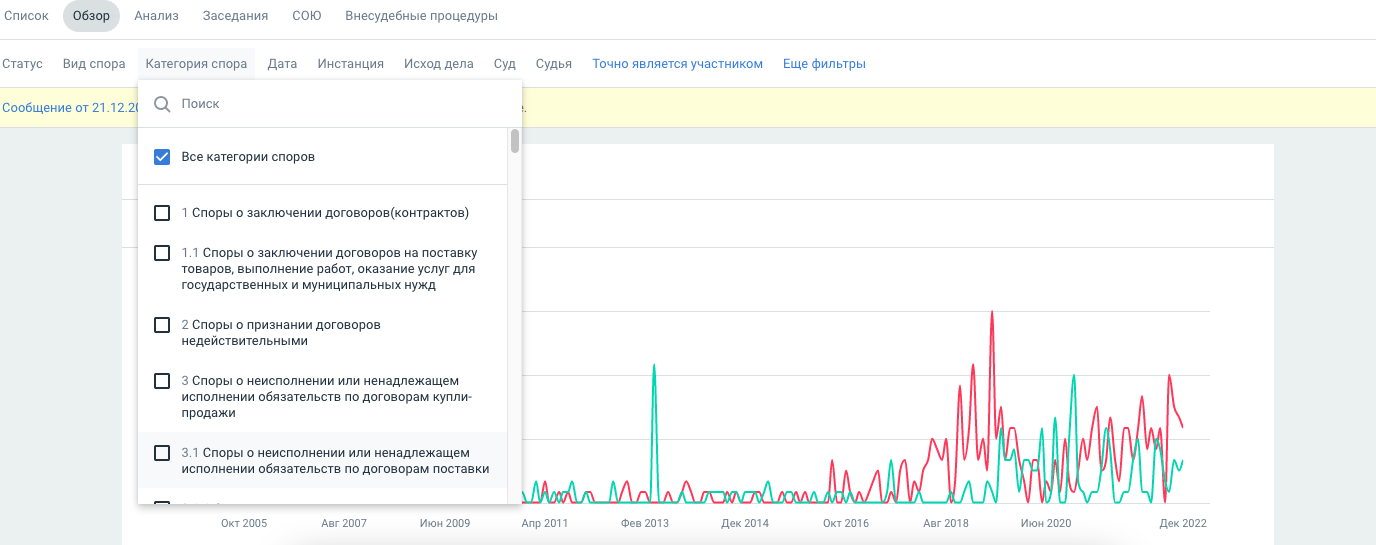The height and width of the screenshot is (545, 1376).
Task: Click the Еще фильтры link
Action: 824,64
